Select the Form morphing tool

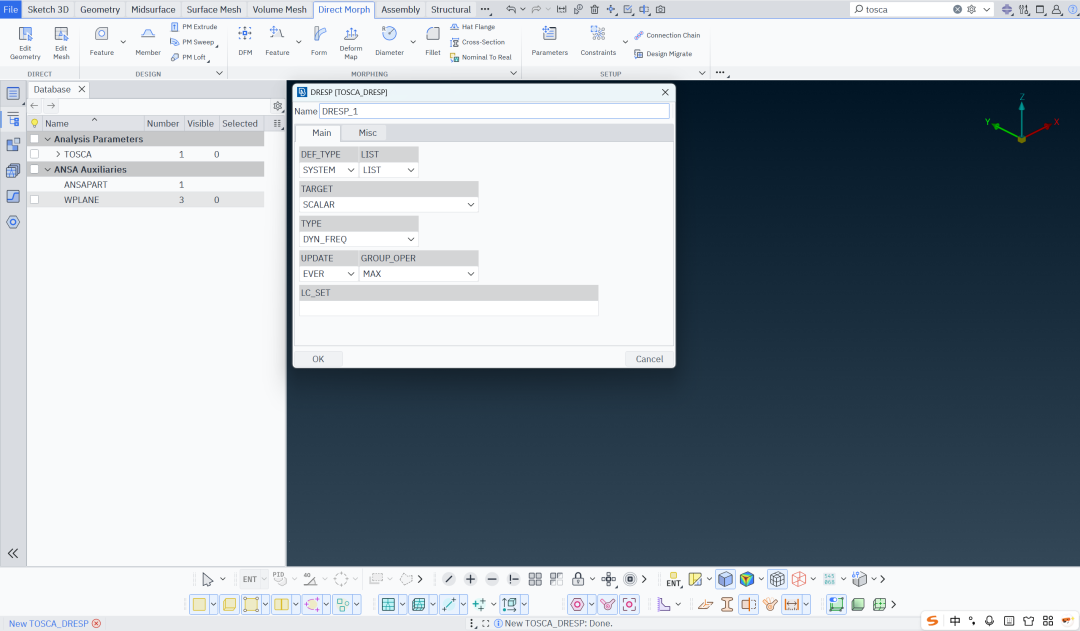coord(319,43)
